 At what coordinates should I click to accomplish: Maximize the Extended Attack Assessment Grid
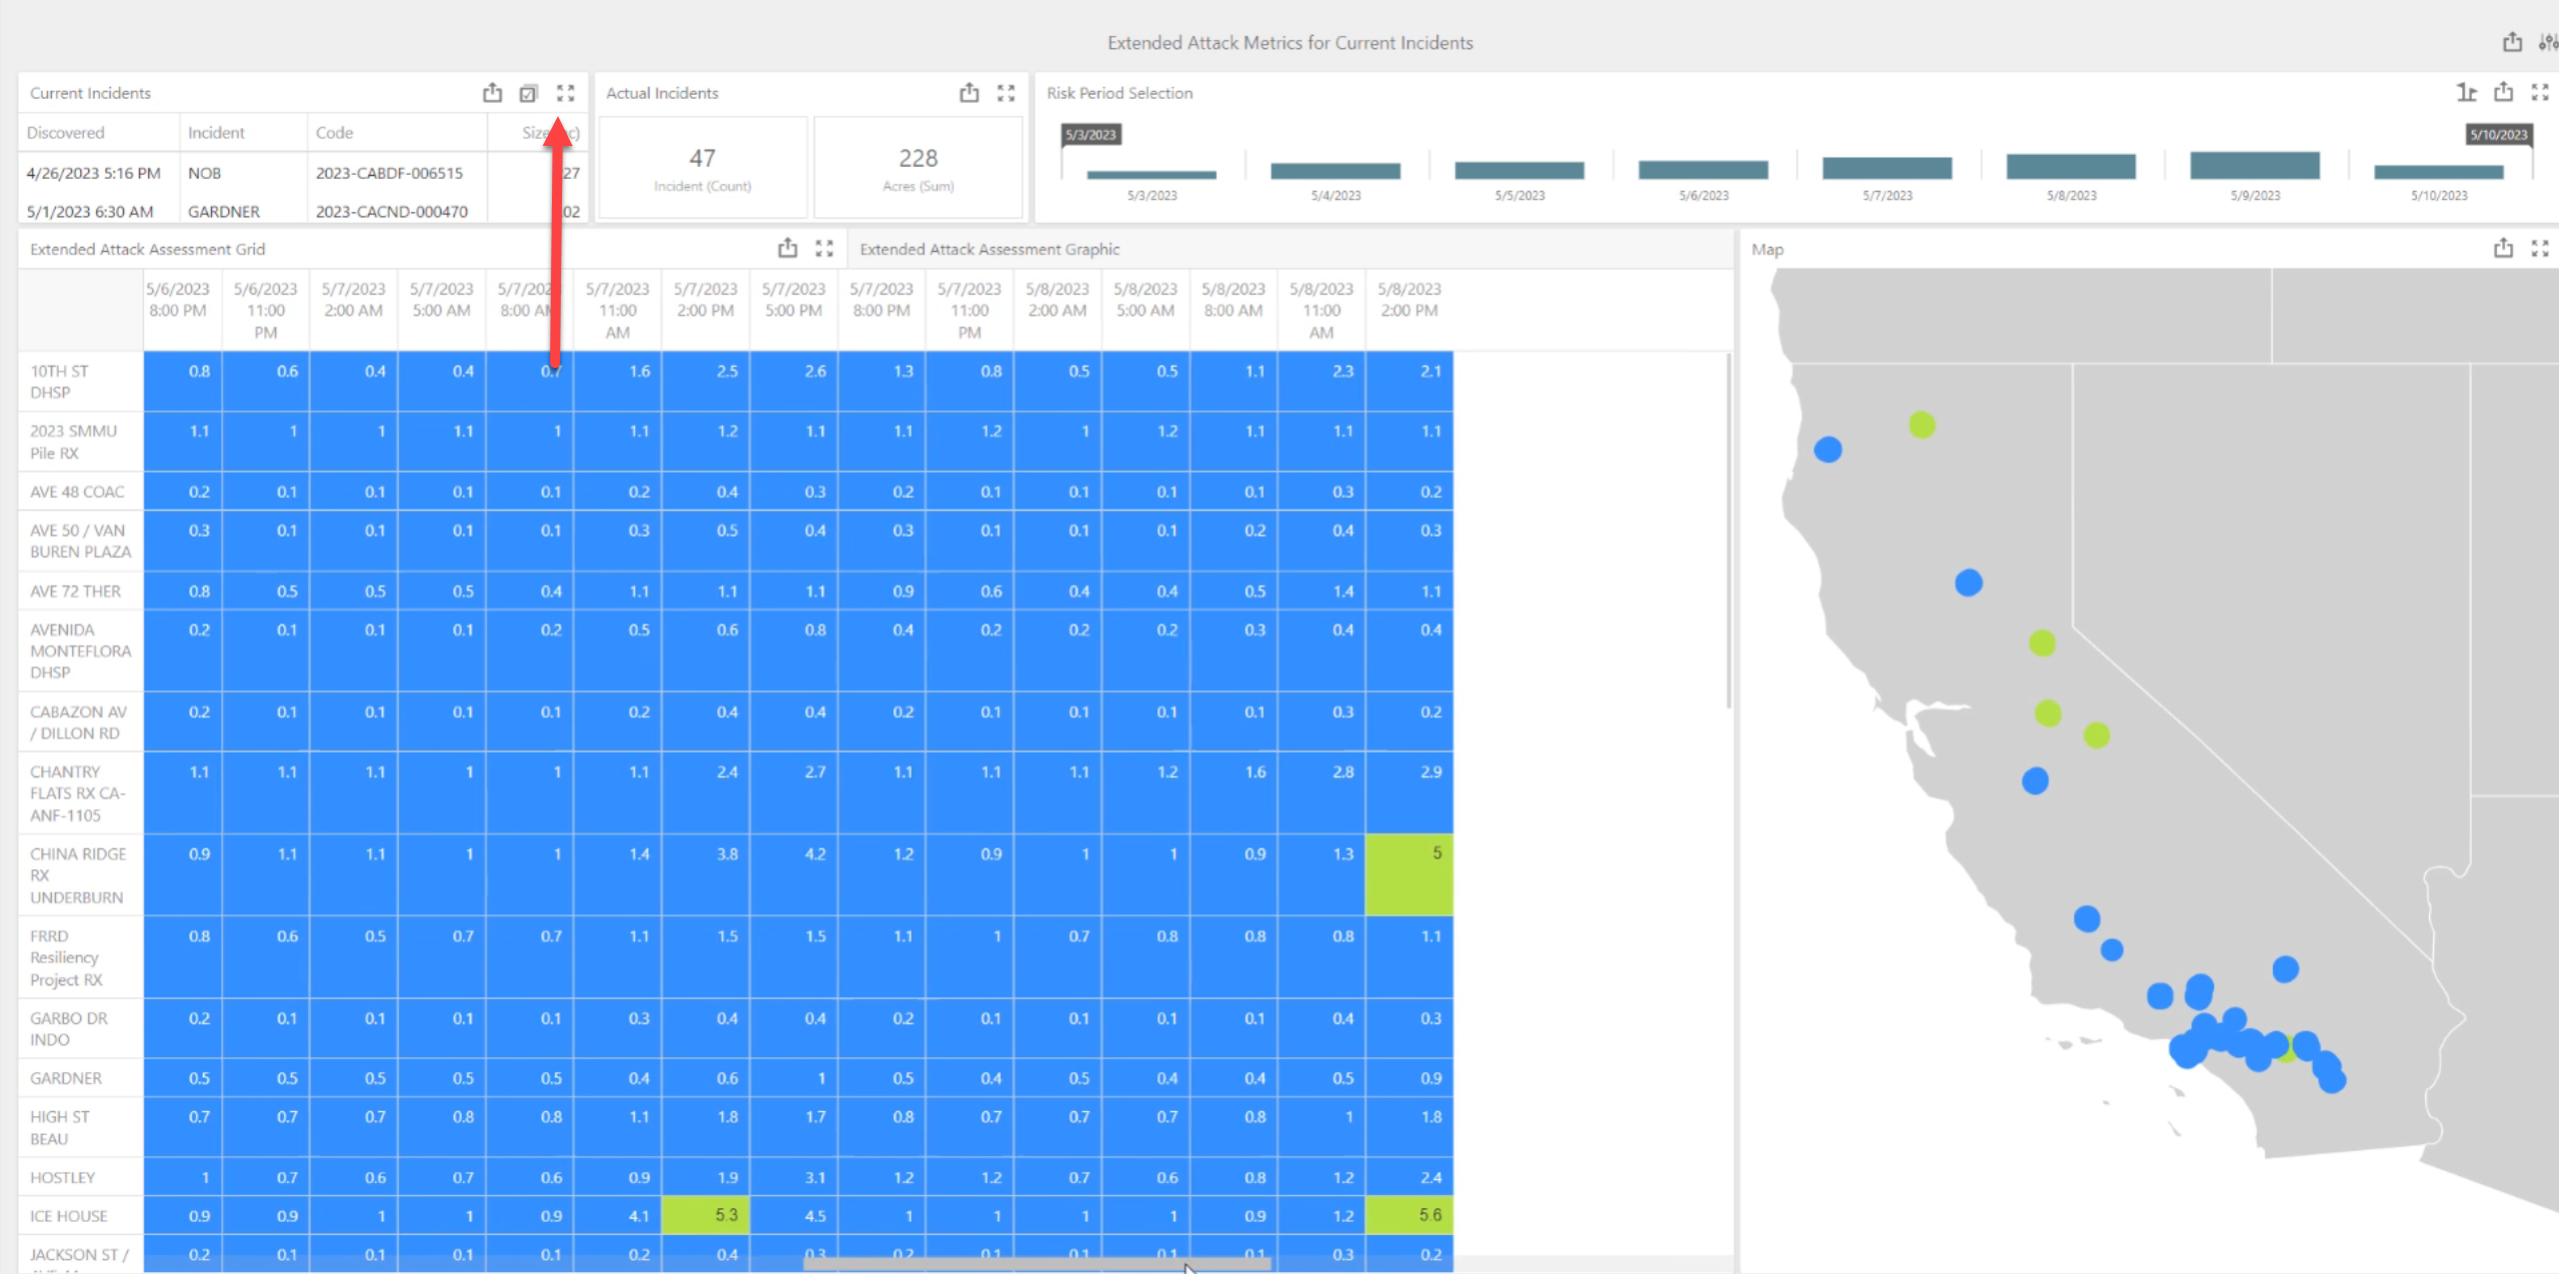(x=824, y=248)
